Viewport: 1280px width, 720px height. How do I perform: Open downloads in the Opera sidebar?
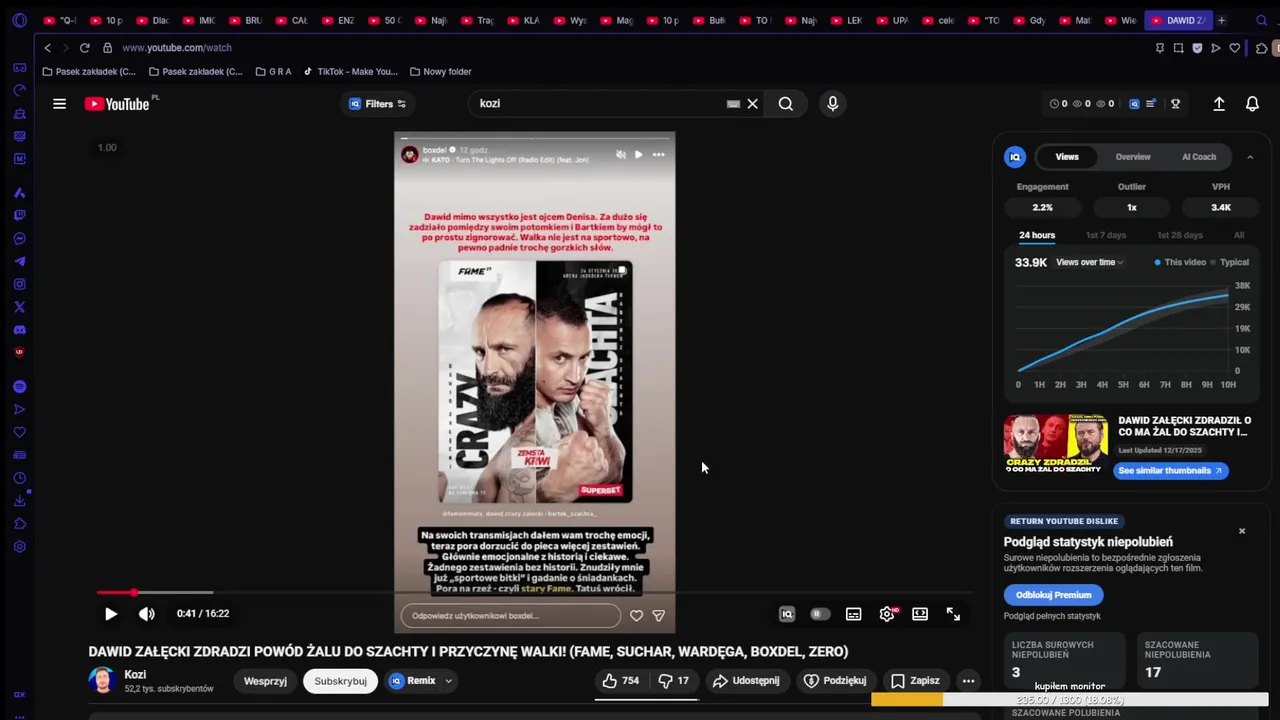(19, 501)
